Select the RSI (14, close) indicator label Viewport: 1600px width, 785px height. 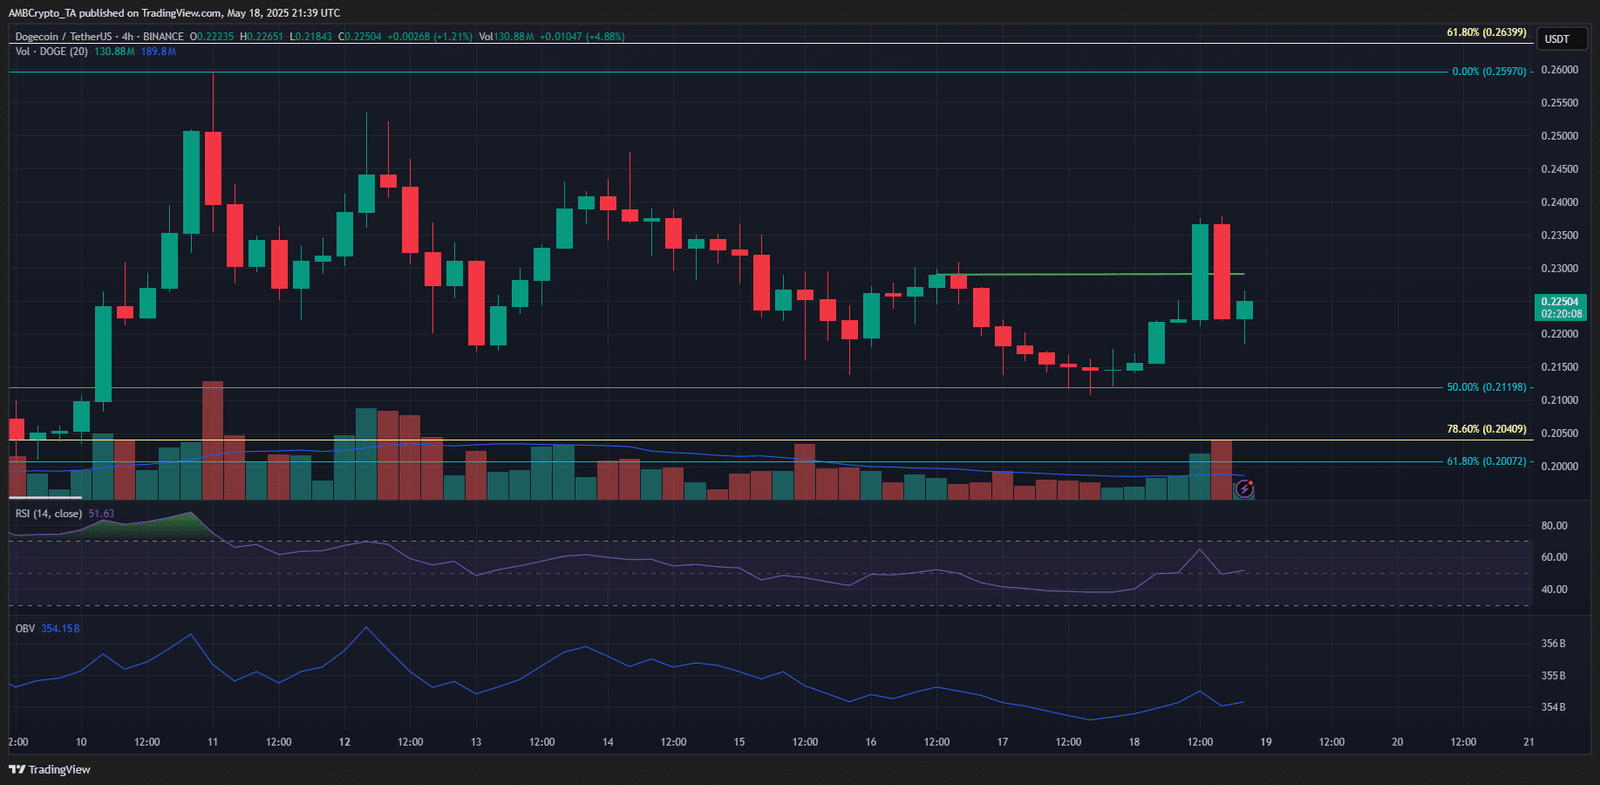point(49,514)
